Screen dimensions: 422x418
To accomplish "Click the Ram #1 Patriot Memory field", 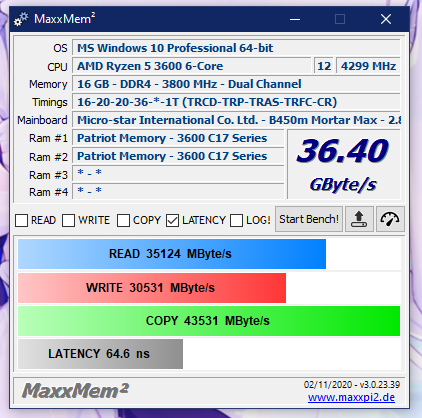I will (x=178, y=138).
